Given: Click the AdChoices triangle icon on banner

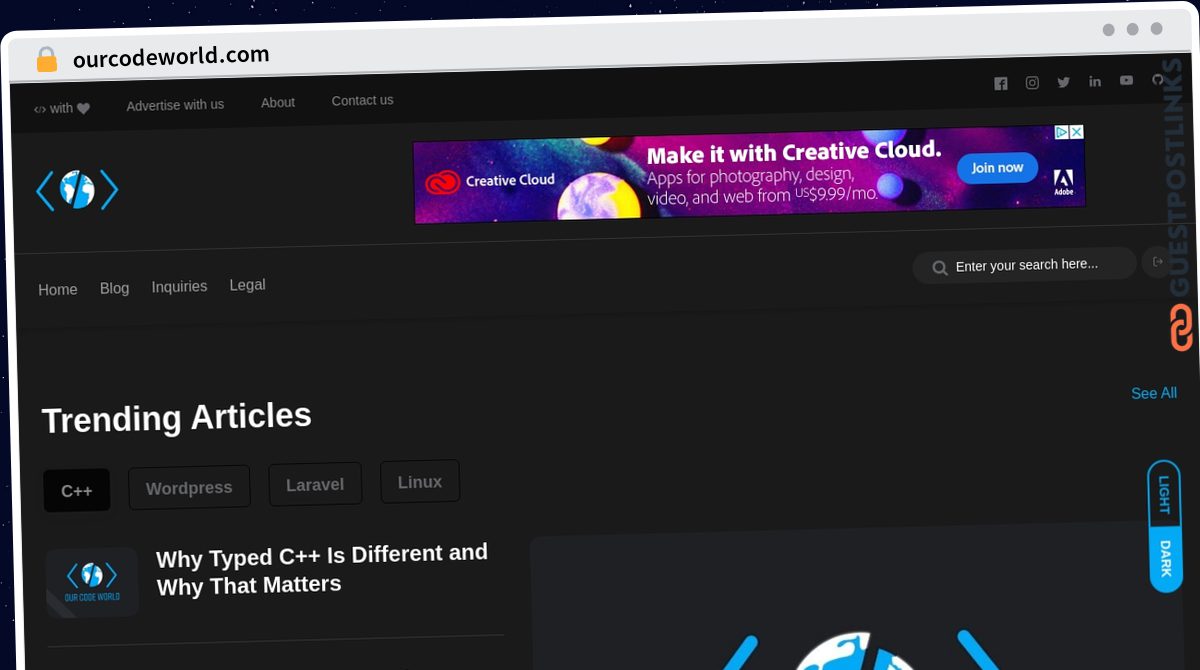Looking at the screenshot, I should coord(1062,132).
